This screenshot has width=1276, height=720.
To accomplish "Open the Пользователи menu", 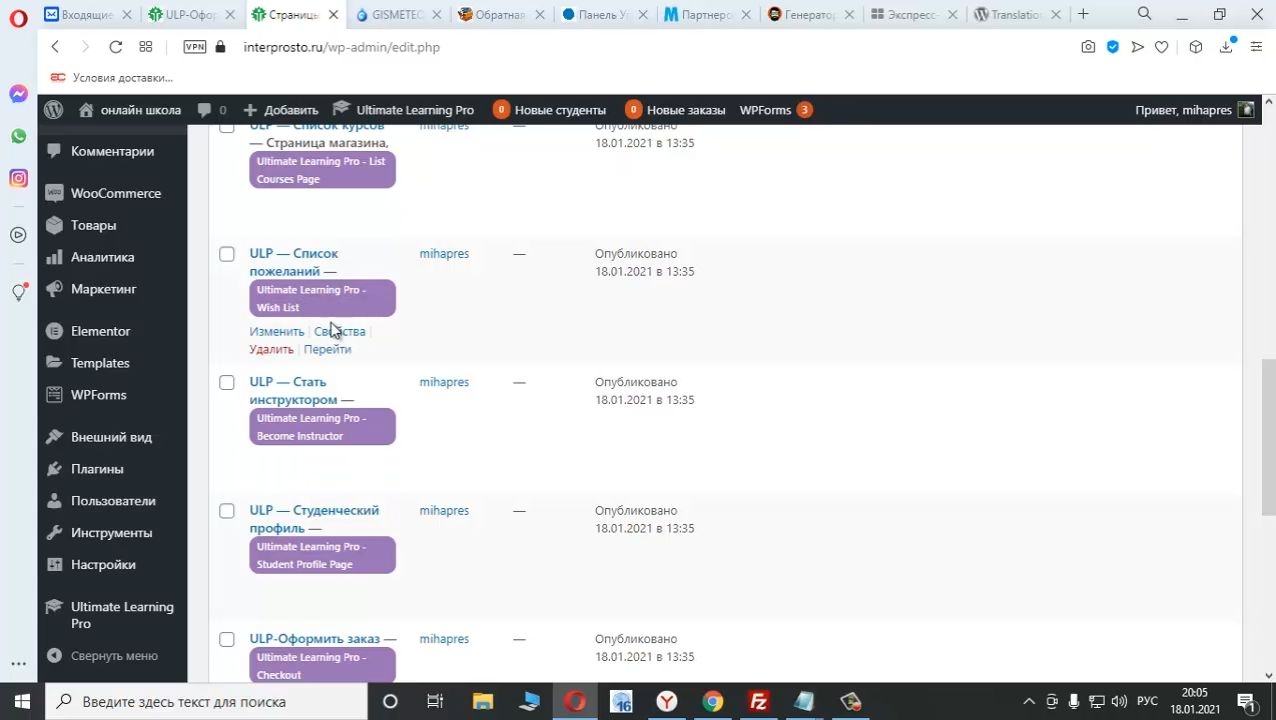I will (x=112, y=501).
